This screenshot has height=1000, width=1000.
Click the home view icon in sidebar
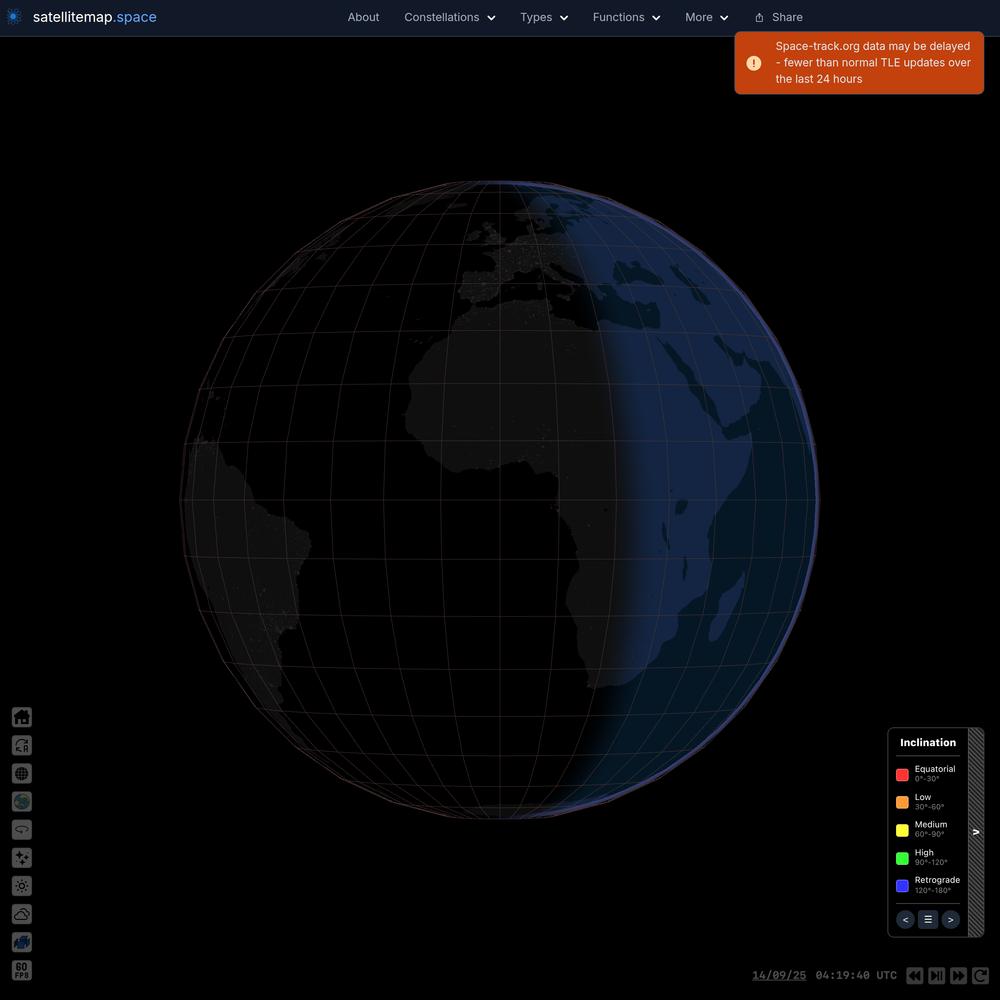coord(21,717)
